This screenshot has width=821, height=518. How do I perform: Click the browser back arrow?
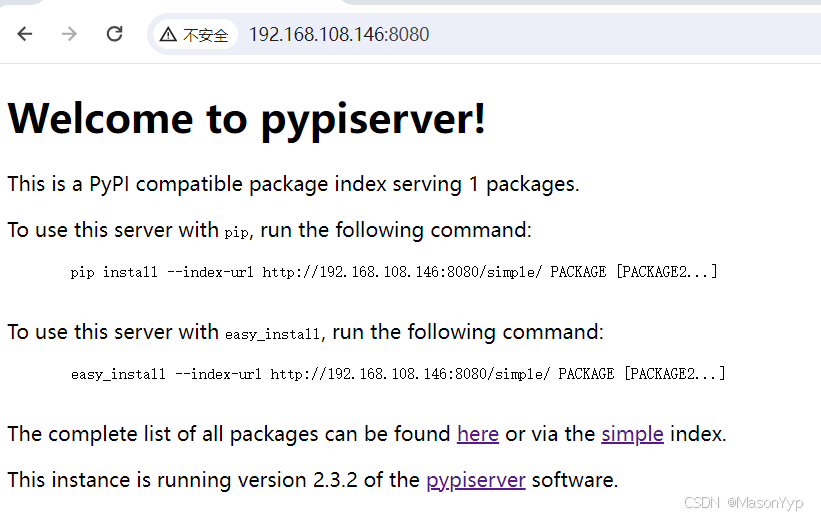click(25, 34)
